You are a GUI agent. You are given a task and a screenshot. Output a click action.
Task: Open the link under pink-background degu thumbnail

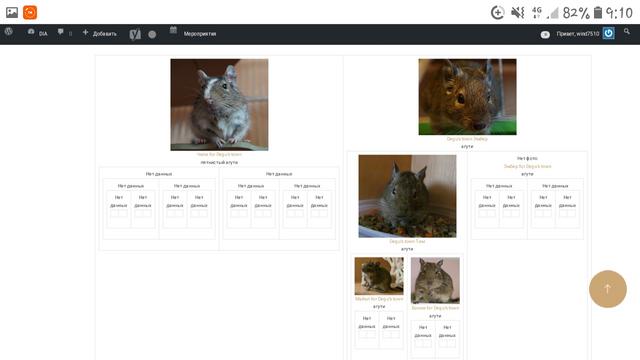(x=435, y=308)
